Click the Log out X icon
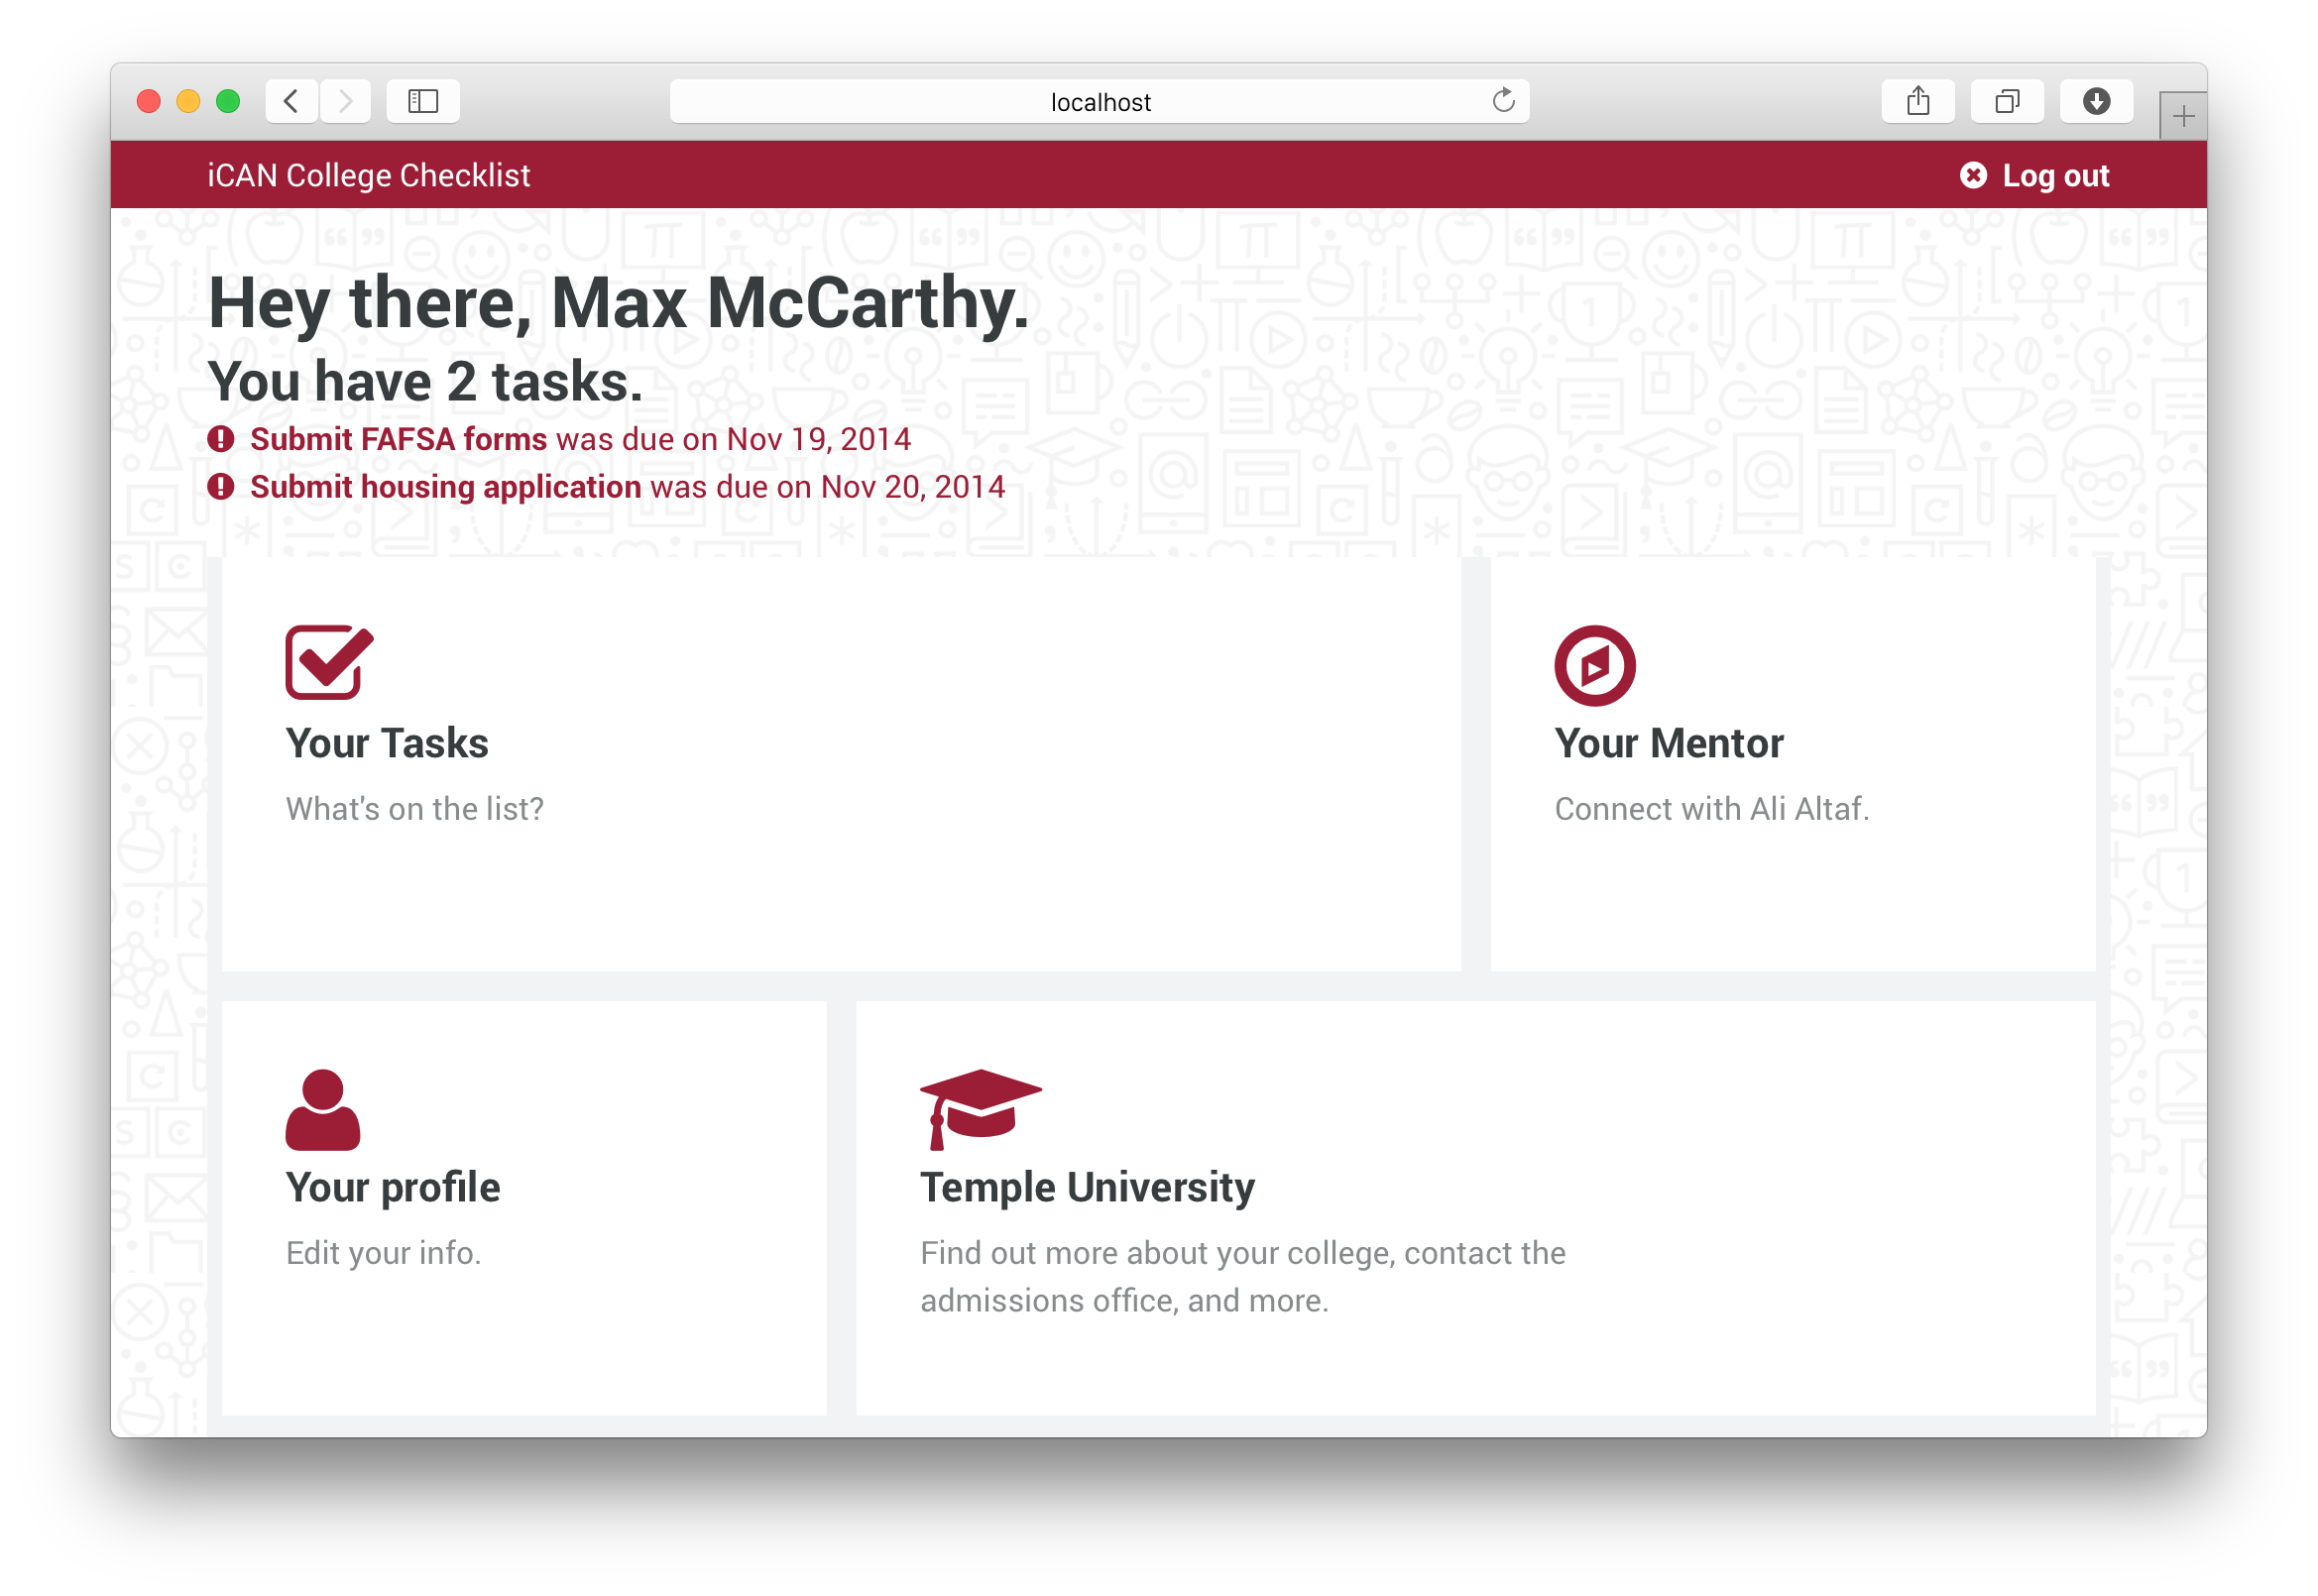The width and height of the screenshot is (2318, 1596). [x=1973, y=176]
